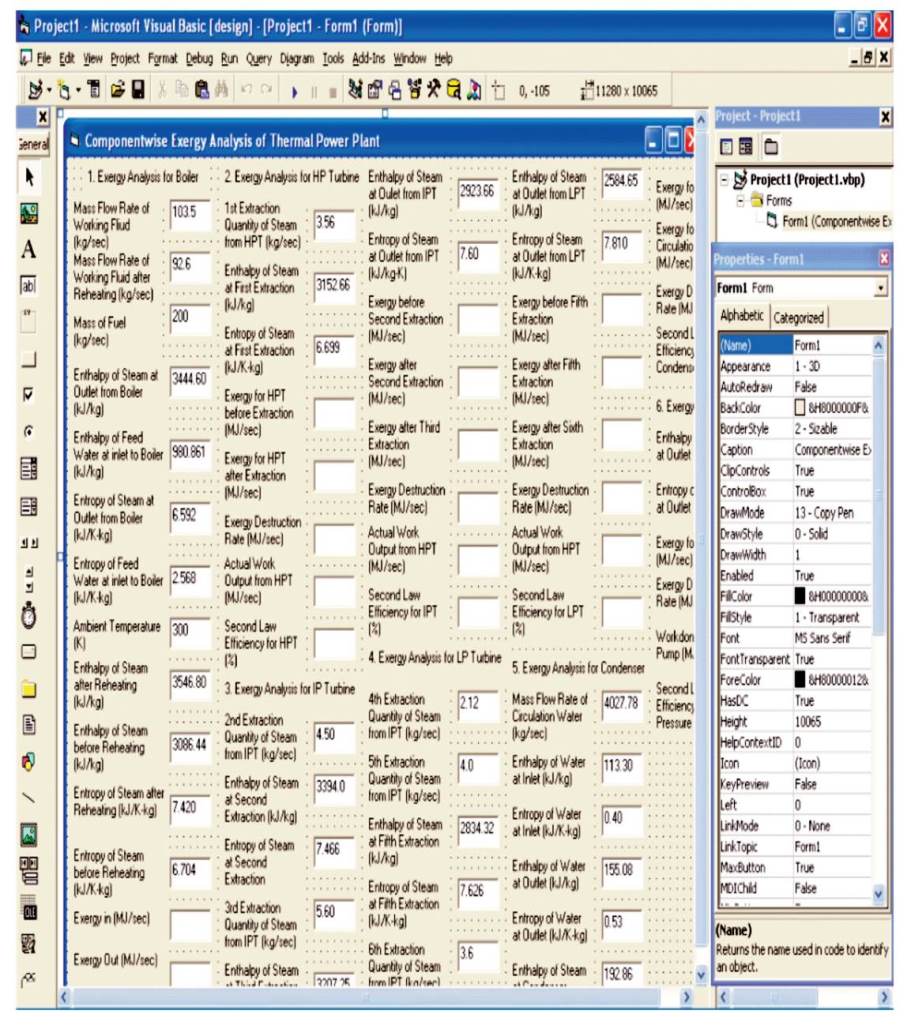
Task: Pick the Shape control in the toolbox
Action: pyautogui.click(x=29, y=762)
